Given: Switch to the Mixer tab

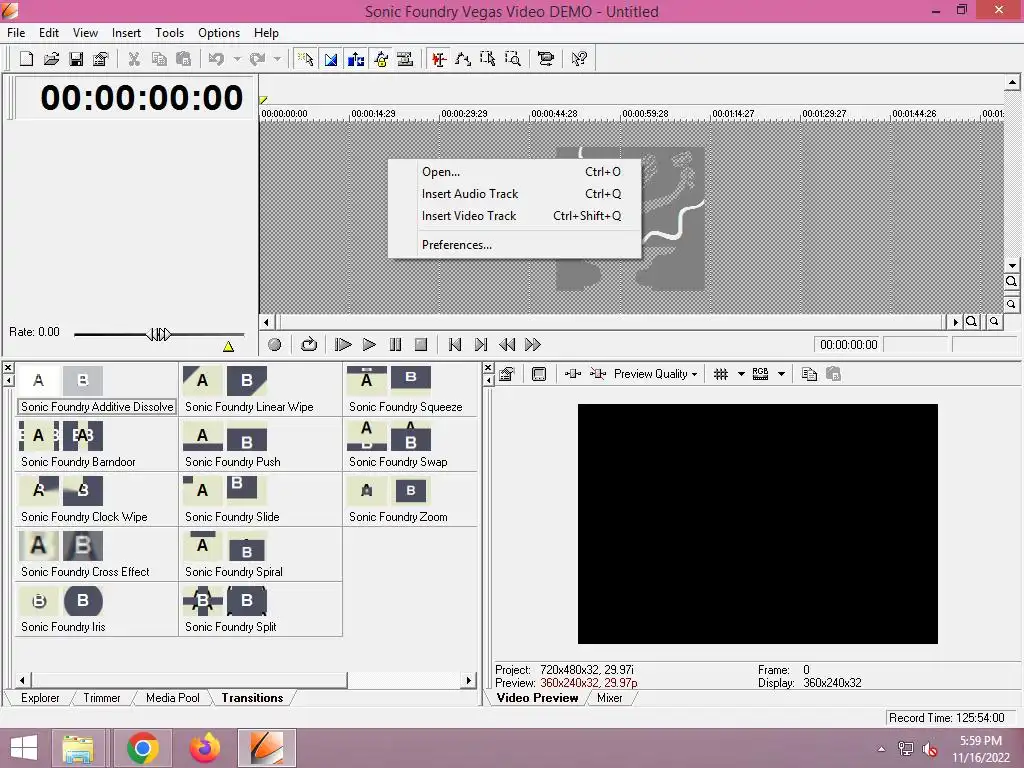Looking at the screenshot, I should point(609,697).
